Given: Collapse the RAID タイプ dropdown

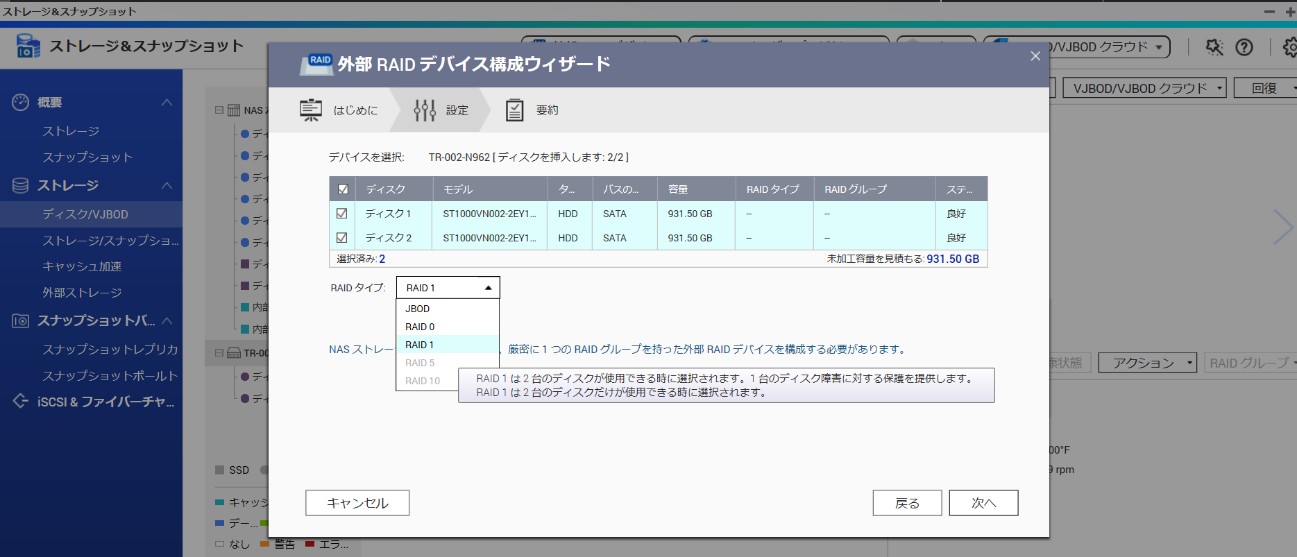Looking at the screenshot, I should [448, 287].
